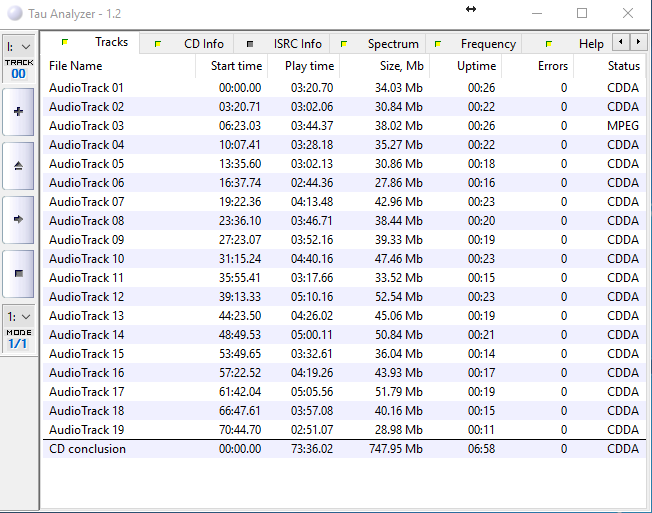Screen dimensions: 652x513
Task: Click the plus add-track button
Action: (18, 111)
